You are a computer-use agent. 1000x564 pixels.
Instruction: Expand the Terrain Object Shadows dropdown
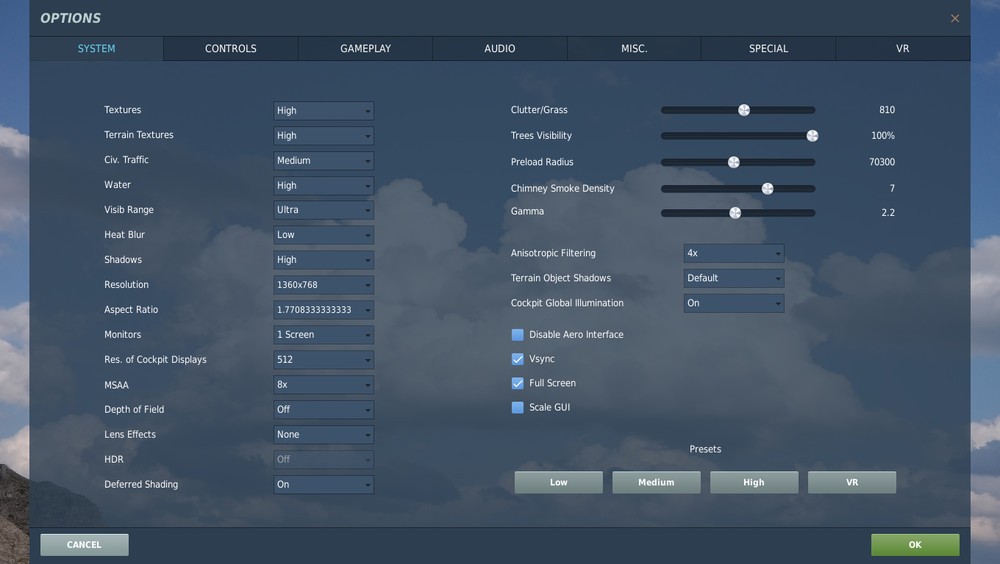tap(733, 278)
